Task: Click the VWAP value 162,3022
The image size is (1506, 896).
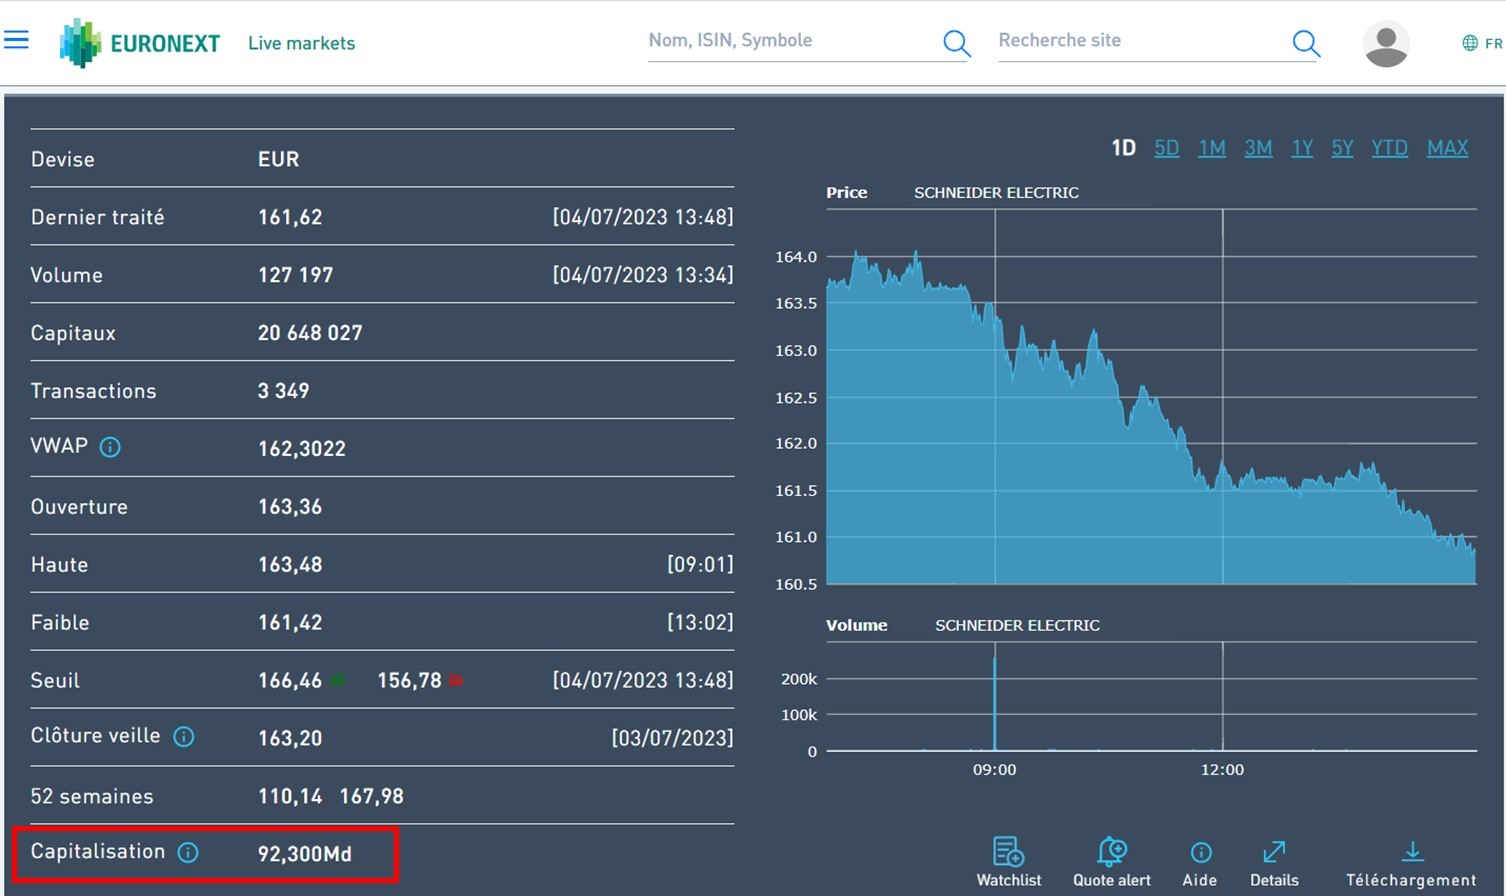Action: tap(302, 449)
